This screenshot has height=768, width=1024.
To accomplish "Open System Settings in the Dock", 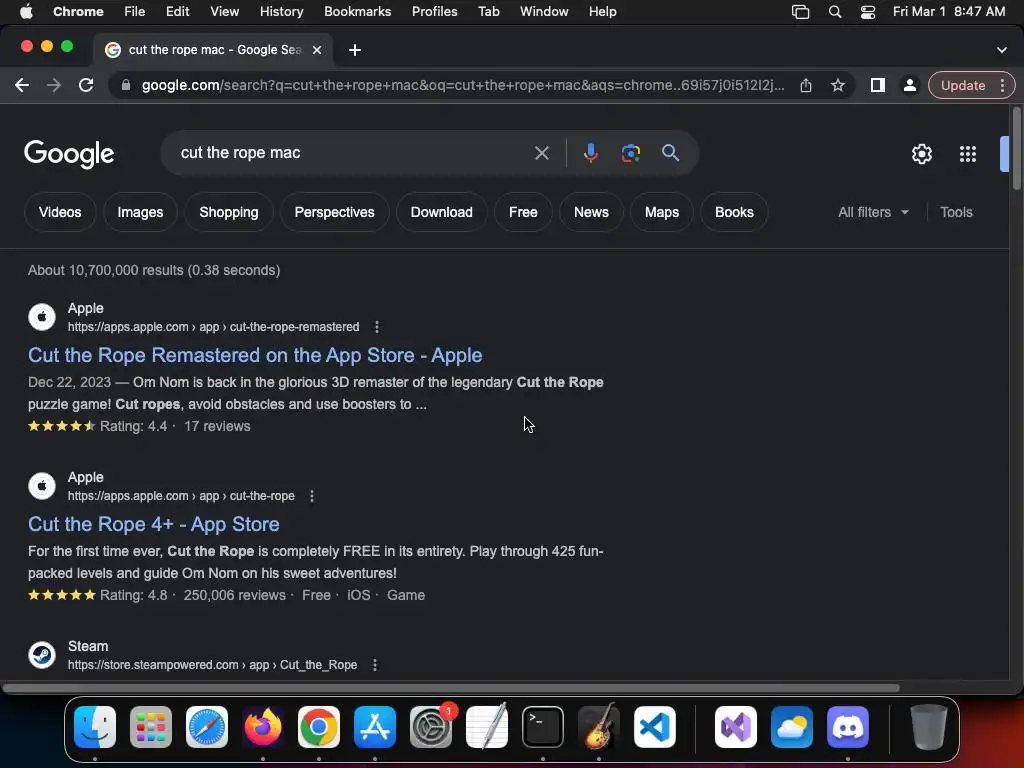I will click(x=431, y=727).
